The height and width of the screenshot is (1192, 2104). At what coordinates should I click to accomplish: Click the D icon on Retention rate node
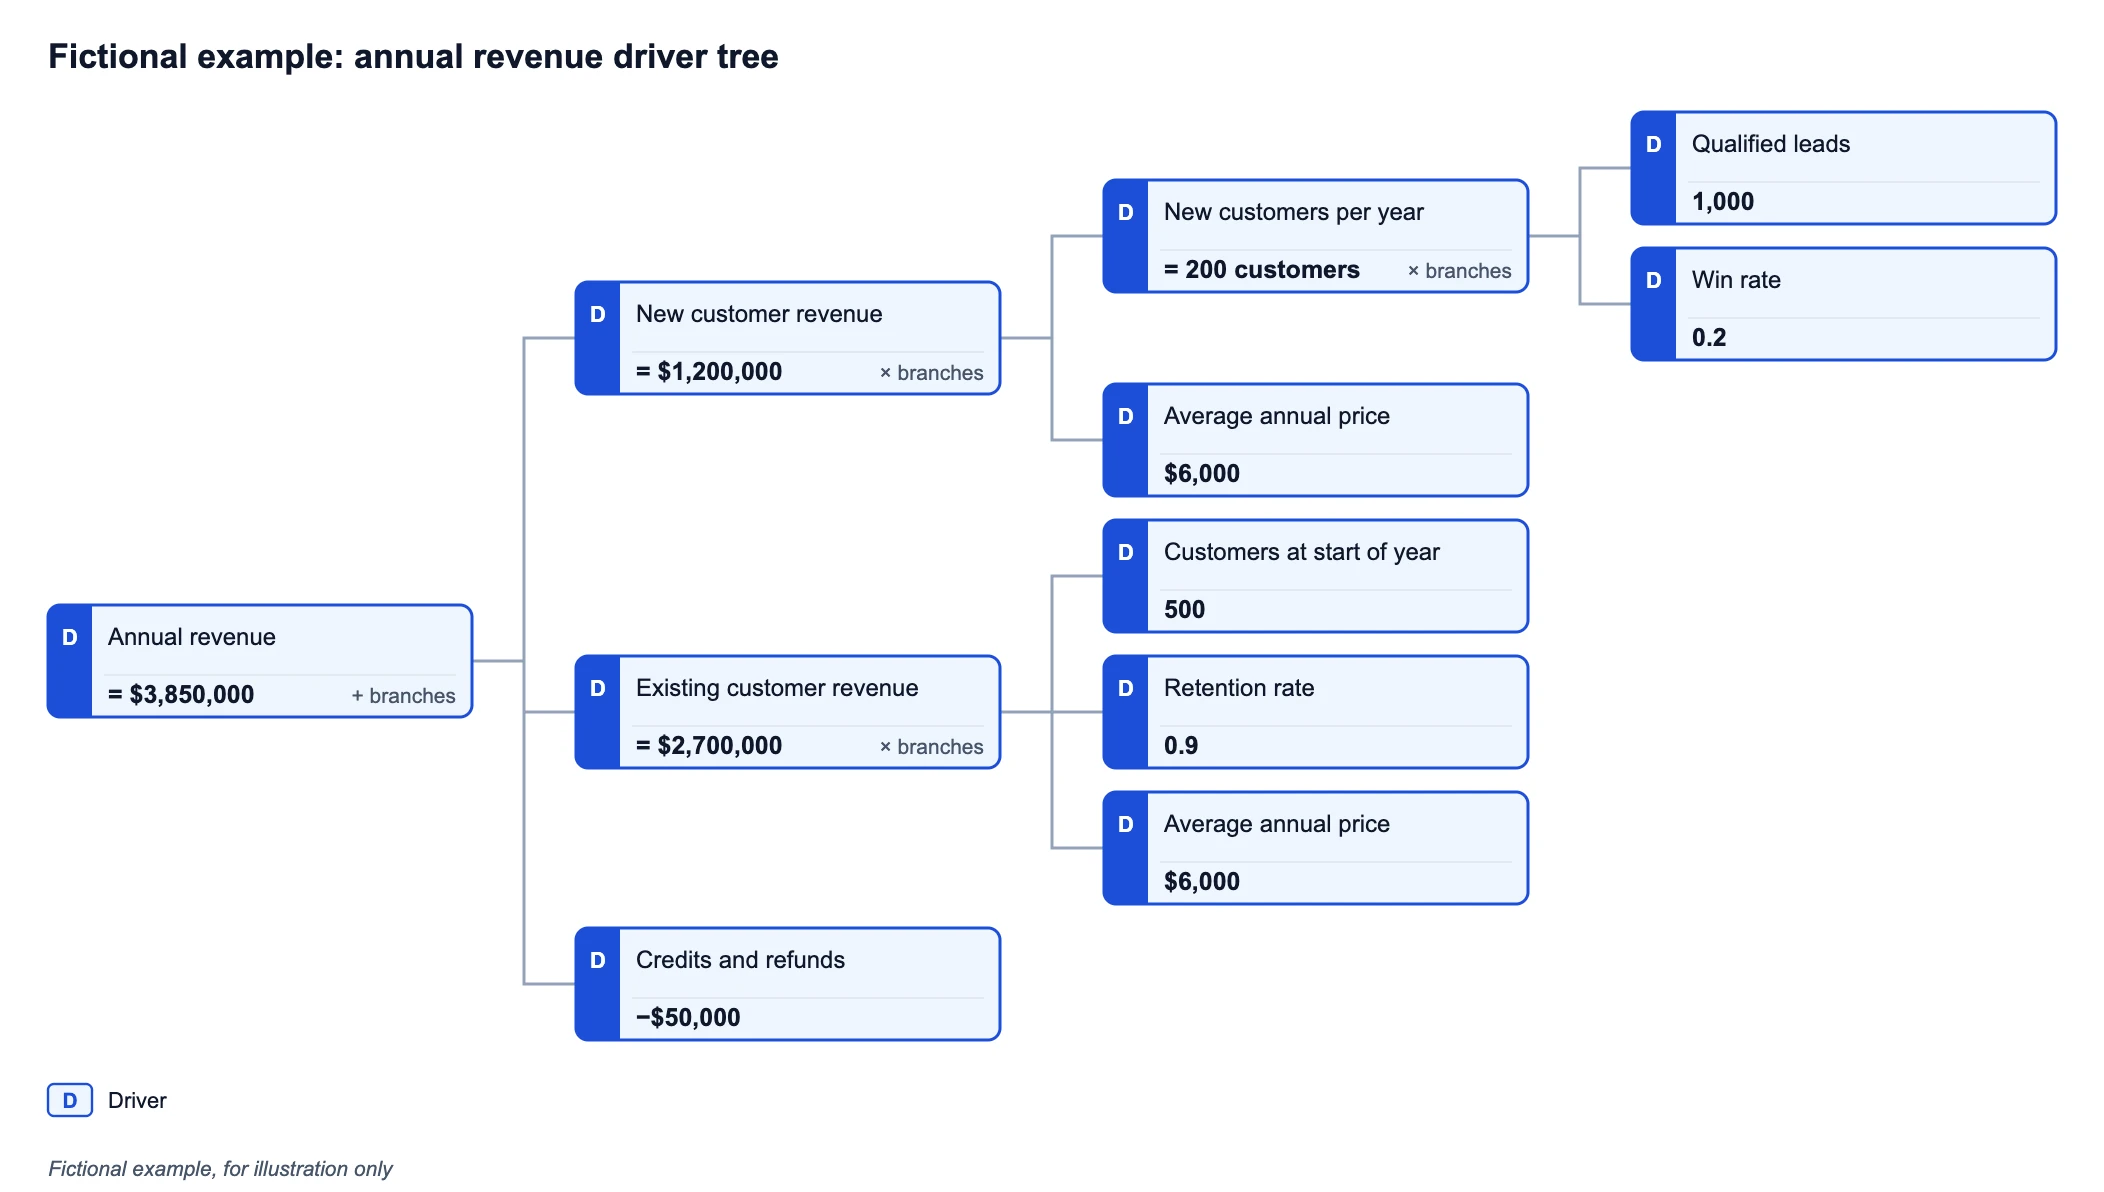coord(1126,688)
